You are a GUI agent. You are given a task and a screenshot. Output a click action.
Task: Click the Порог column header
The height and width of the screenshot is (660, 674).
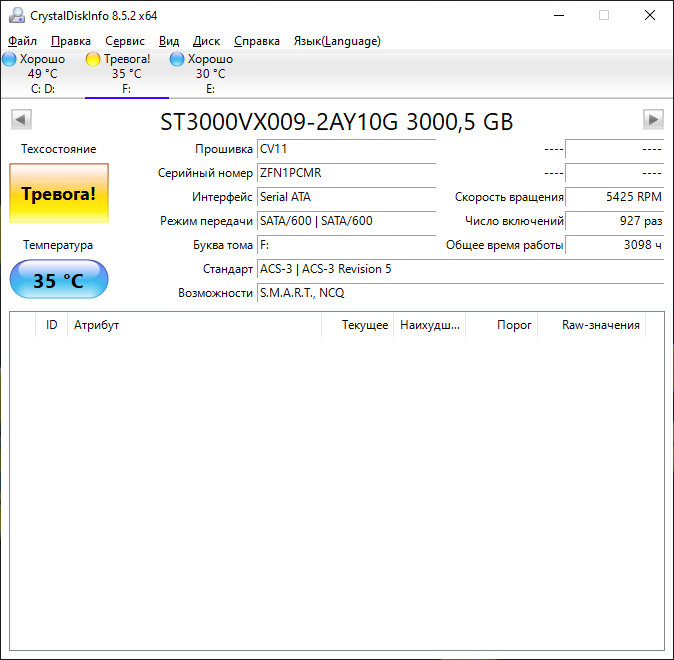tap(502, 325)
